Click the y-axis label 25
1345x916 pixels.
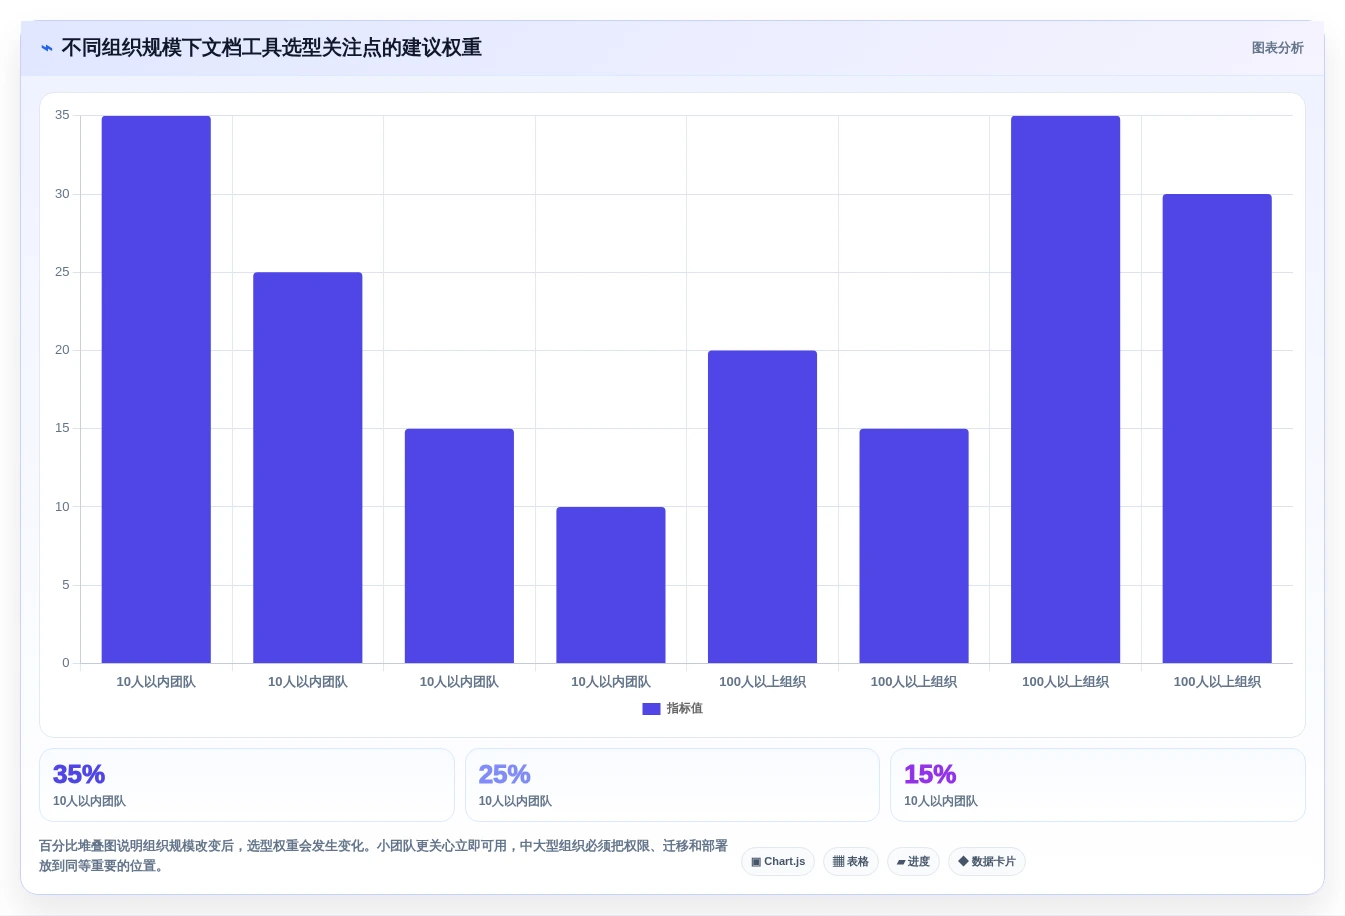click(62, 272)
